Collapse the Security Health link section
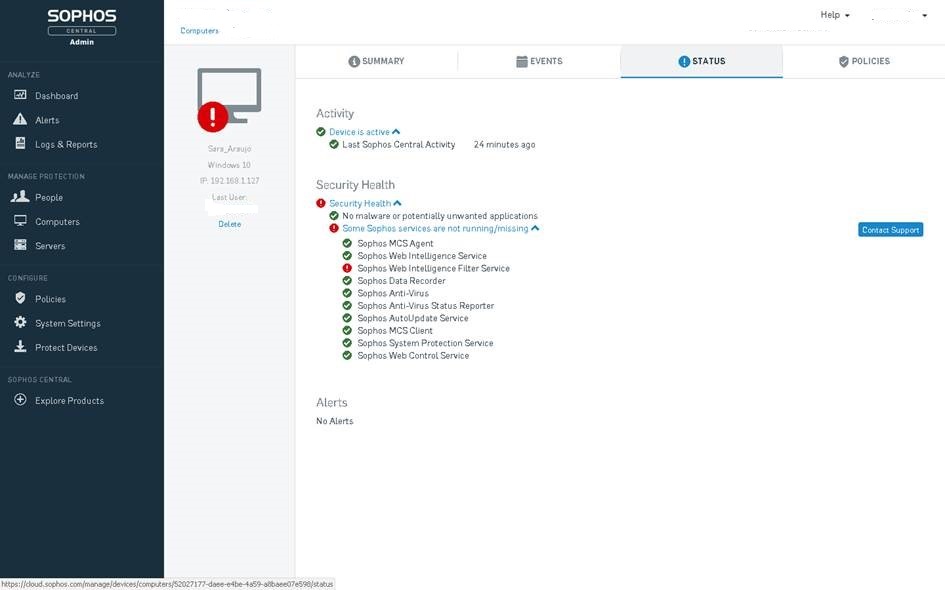The width and height of the screenshot is (945, 590). (397, 204)
